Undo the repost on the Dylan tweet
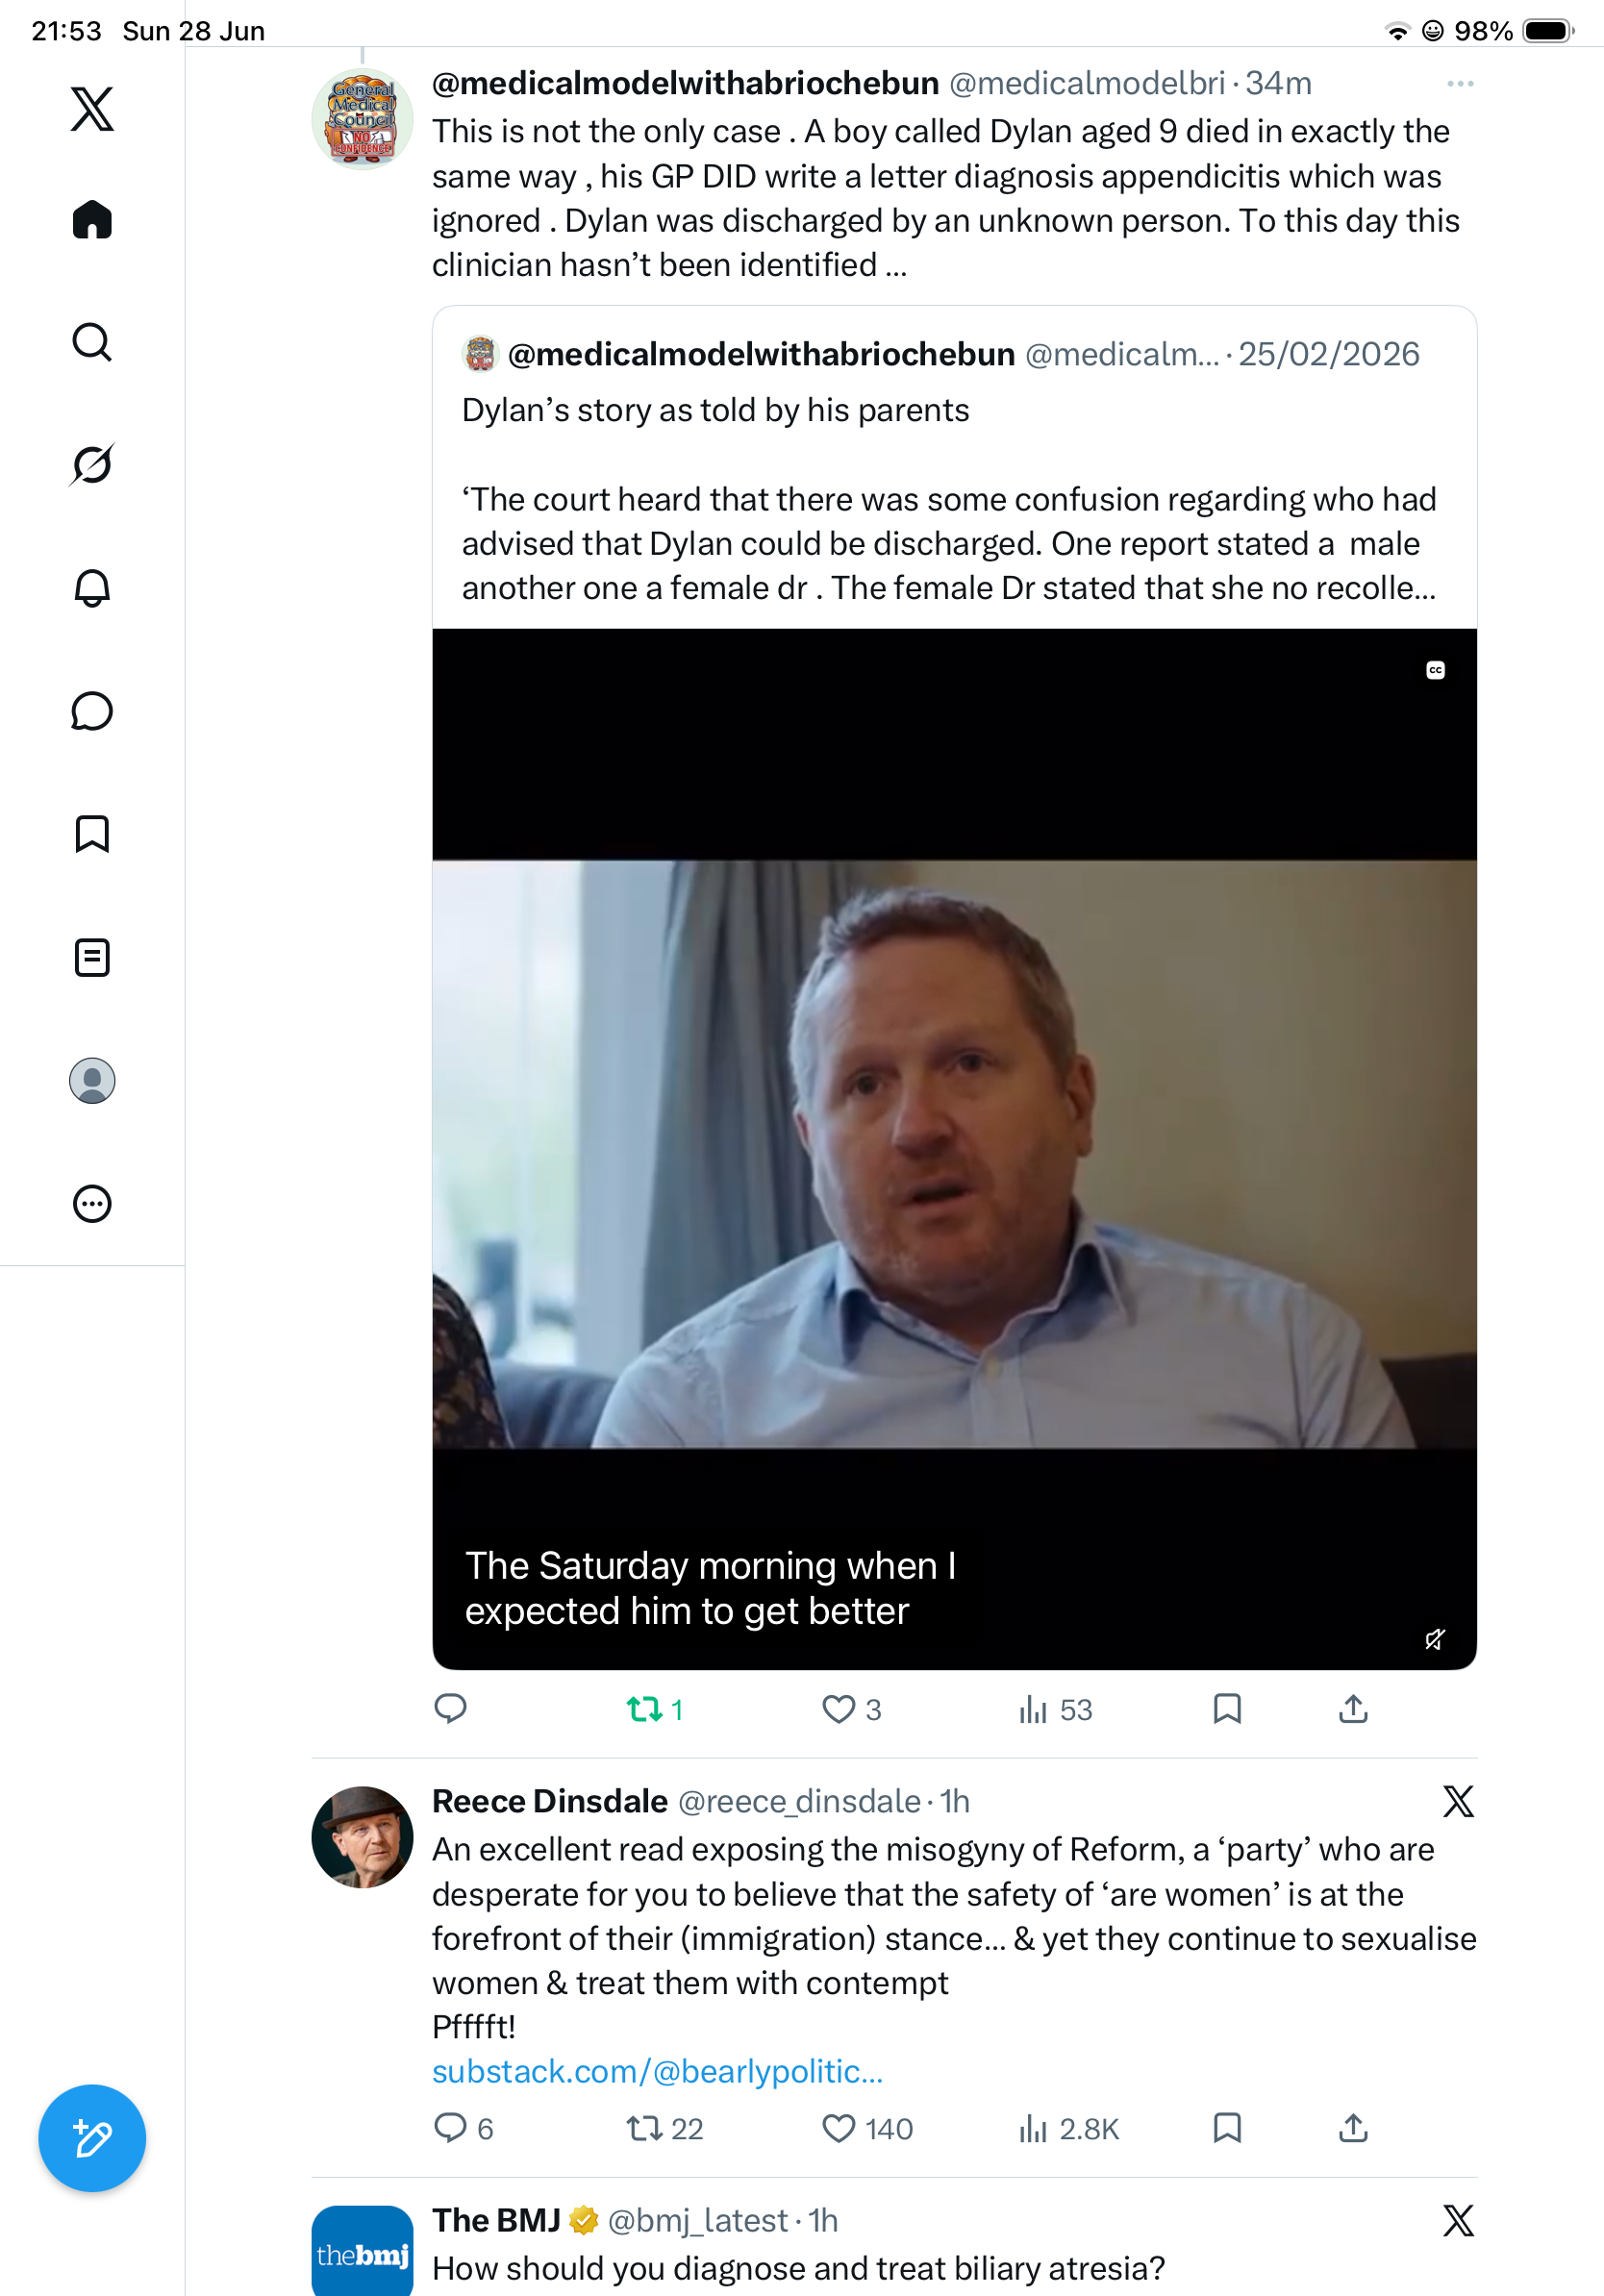Image resolution: width=1604 pixels, height=2296 pixels. pos(654,1709)
